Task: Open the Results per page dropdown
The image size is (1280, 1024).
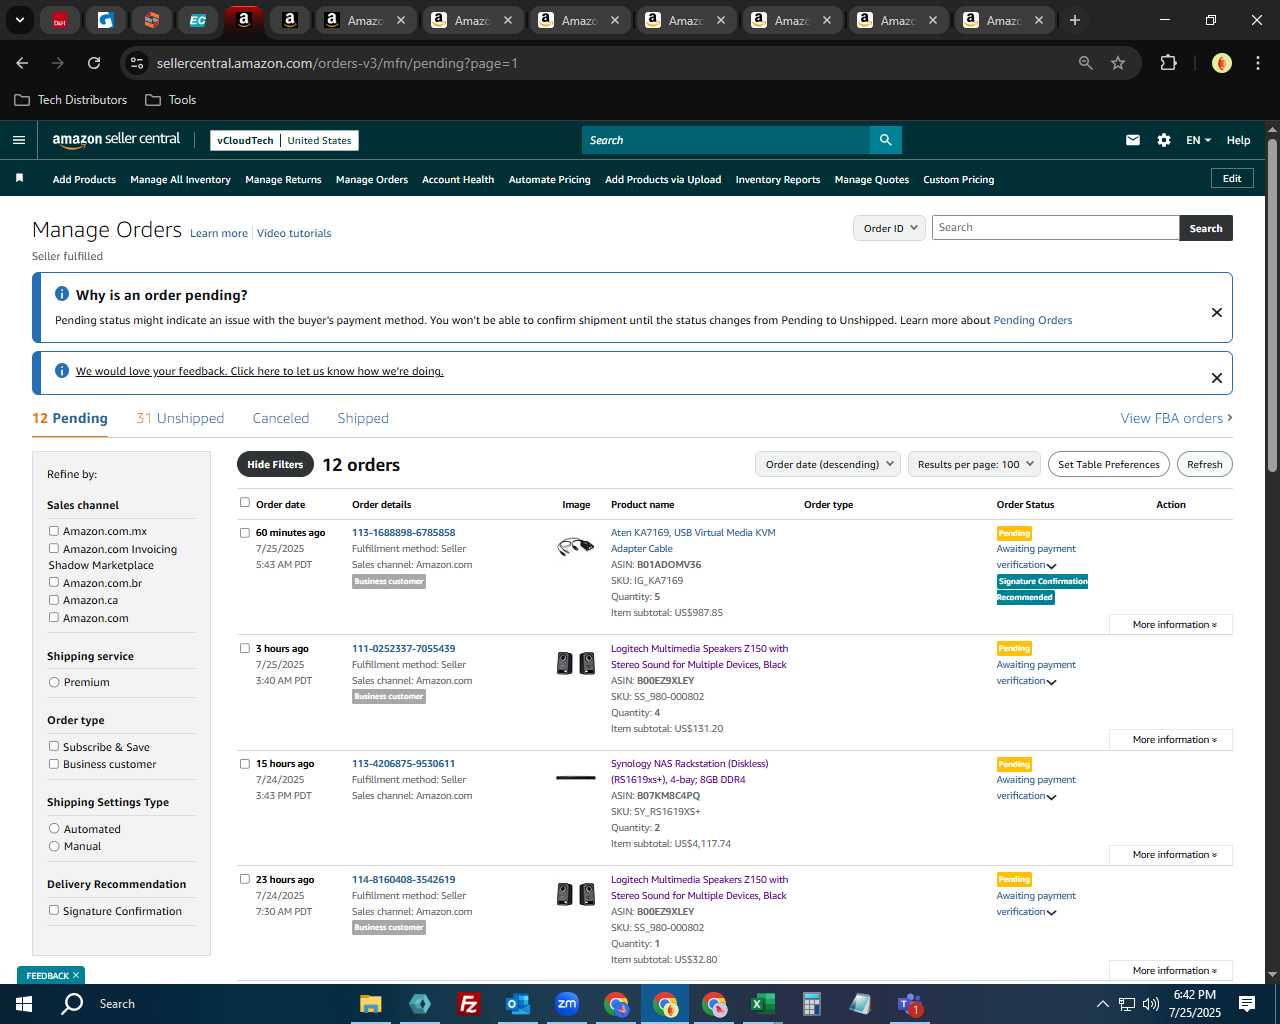Action: click(975, 464)
